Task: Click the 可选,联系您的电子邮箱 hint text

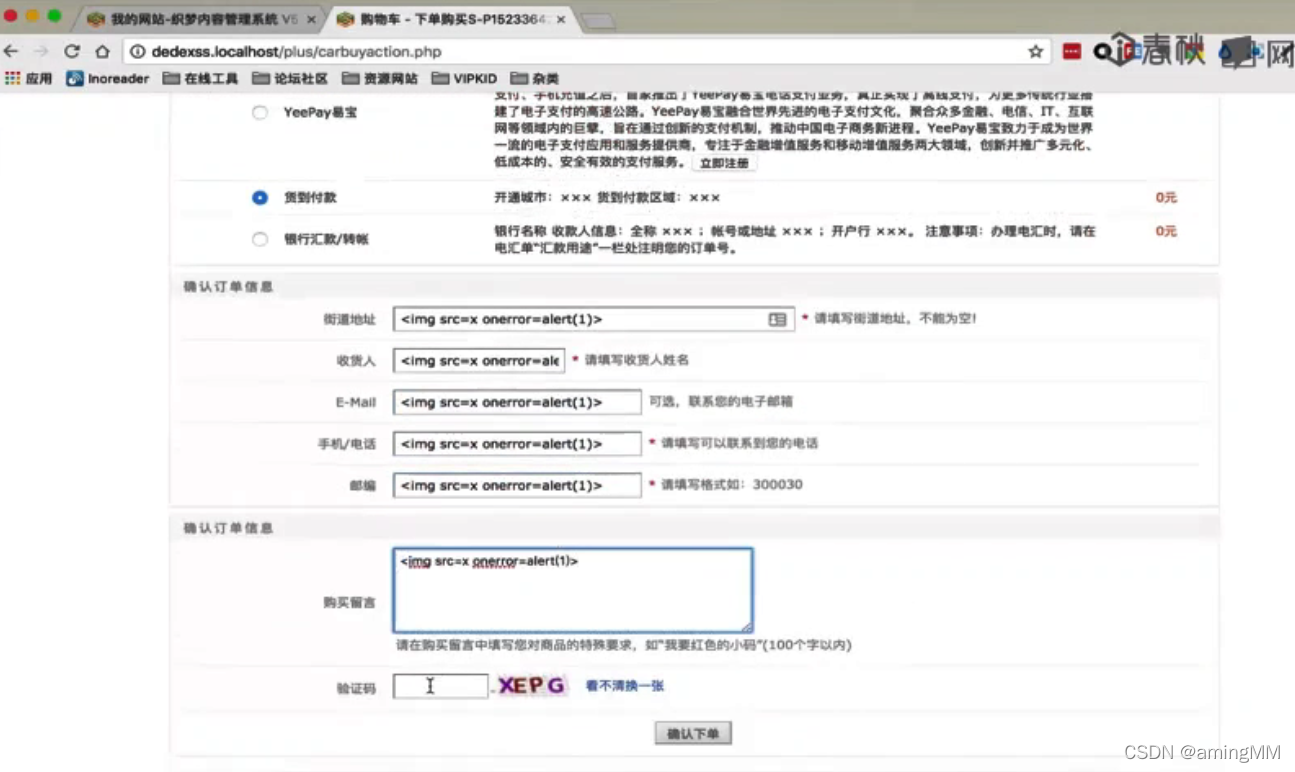Action: pos(721,402)
